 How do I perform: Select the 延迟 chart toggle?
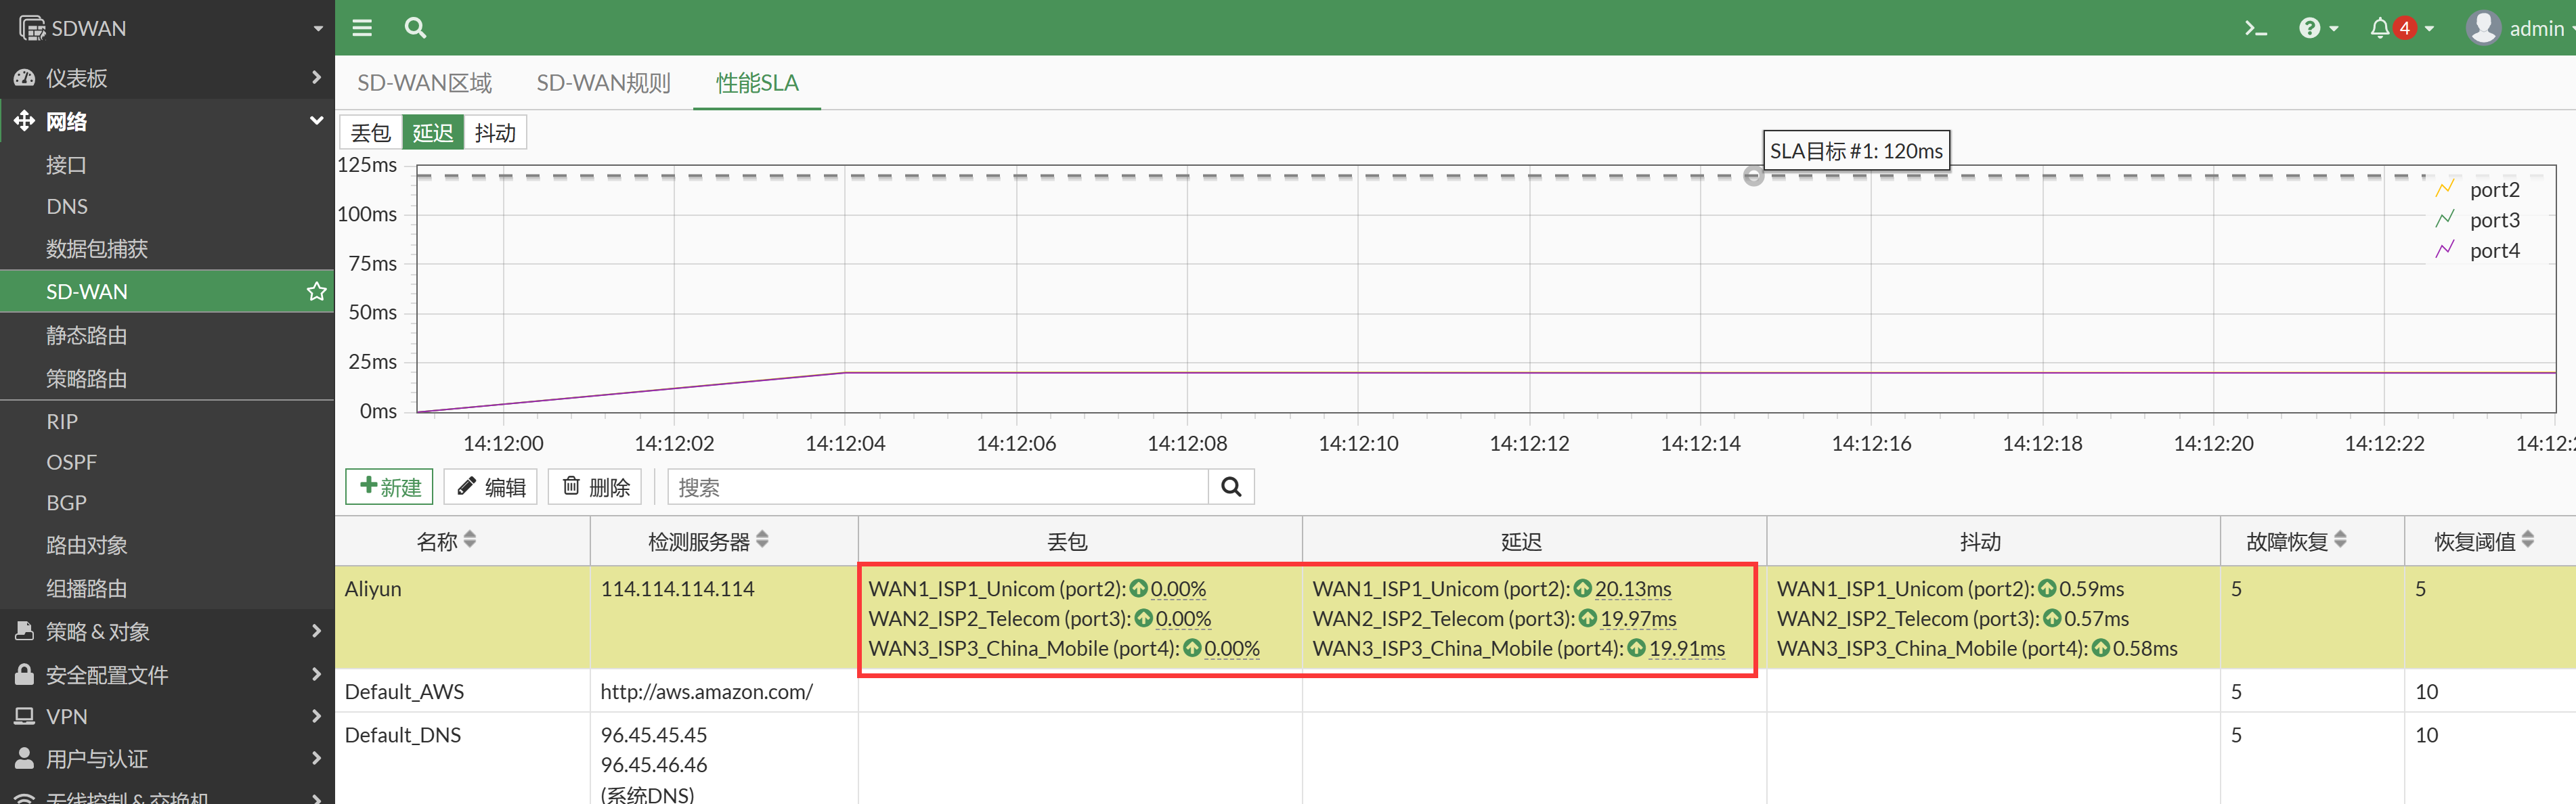(x=433, y=133)
